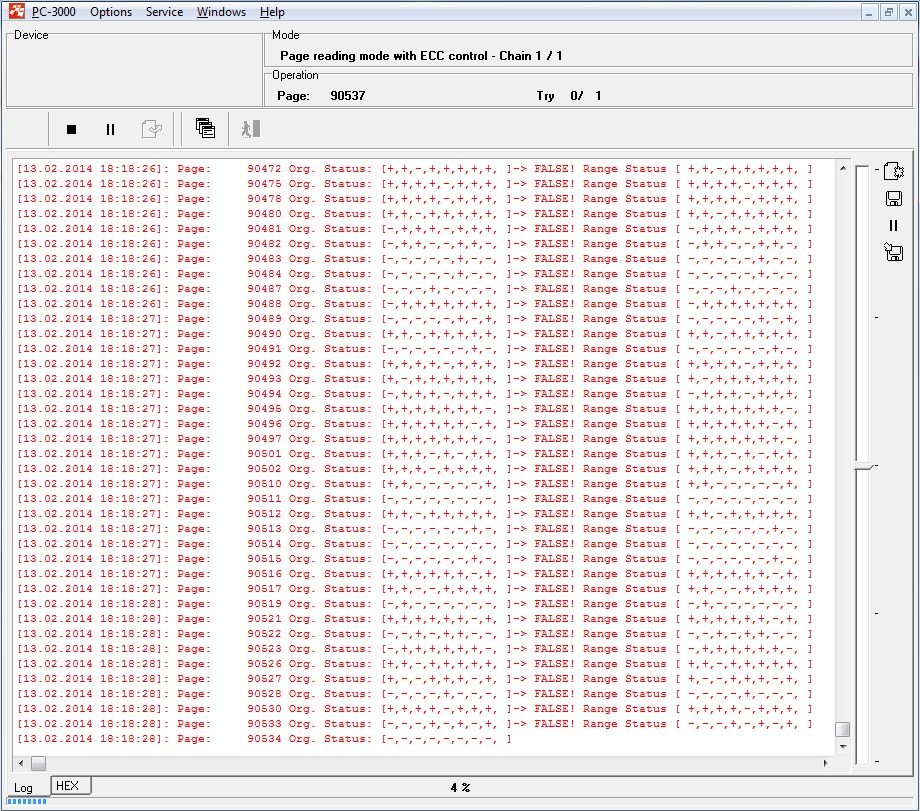Stop the page reading operation
This screenshot has height=811, width=920.
72,129
